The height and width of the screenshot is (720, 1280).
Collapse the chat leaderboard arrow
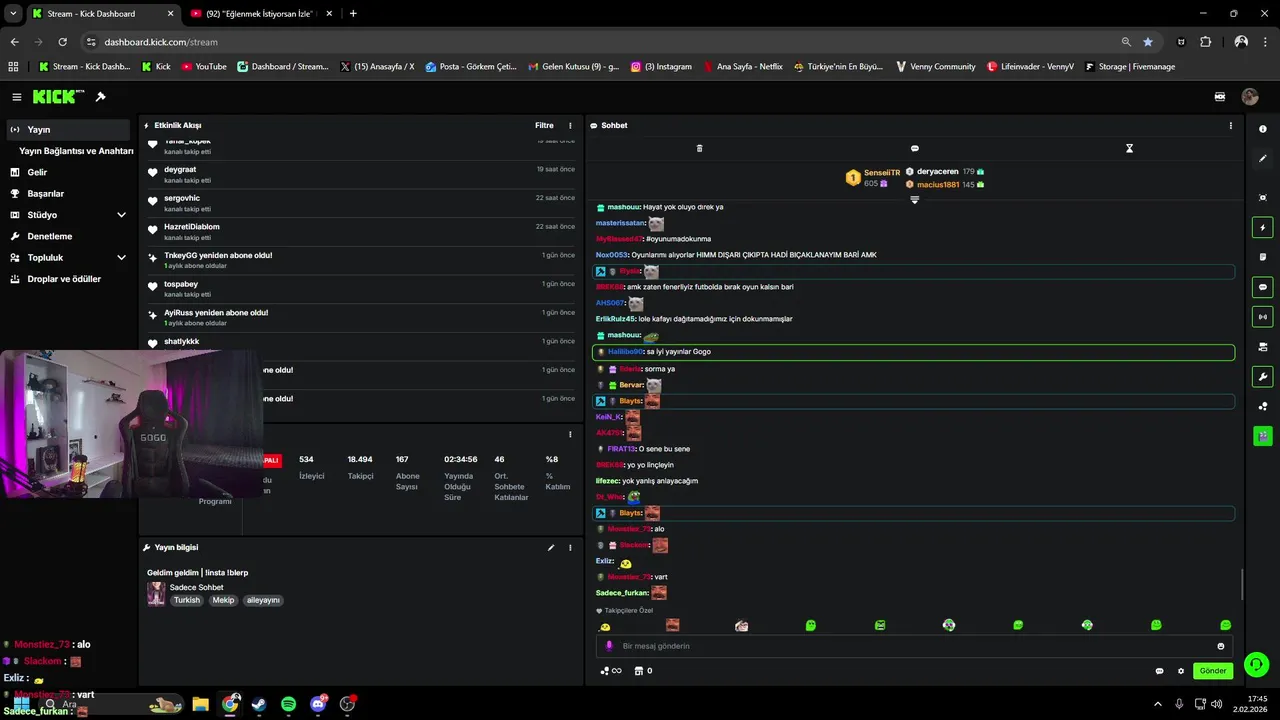914,200
